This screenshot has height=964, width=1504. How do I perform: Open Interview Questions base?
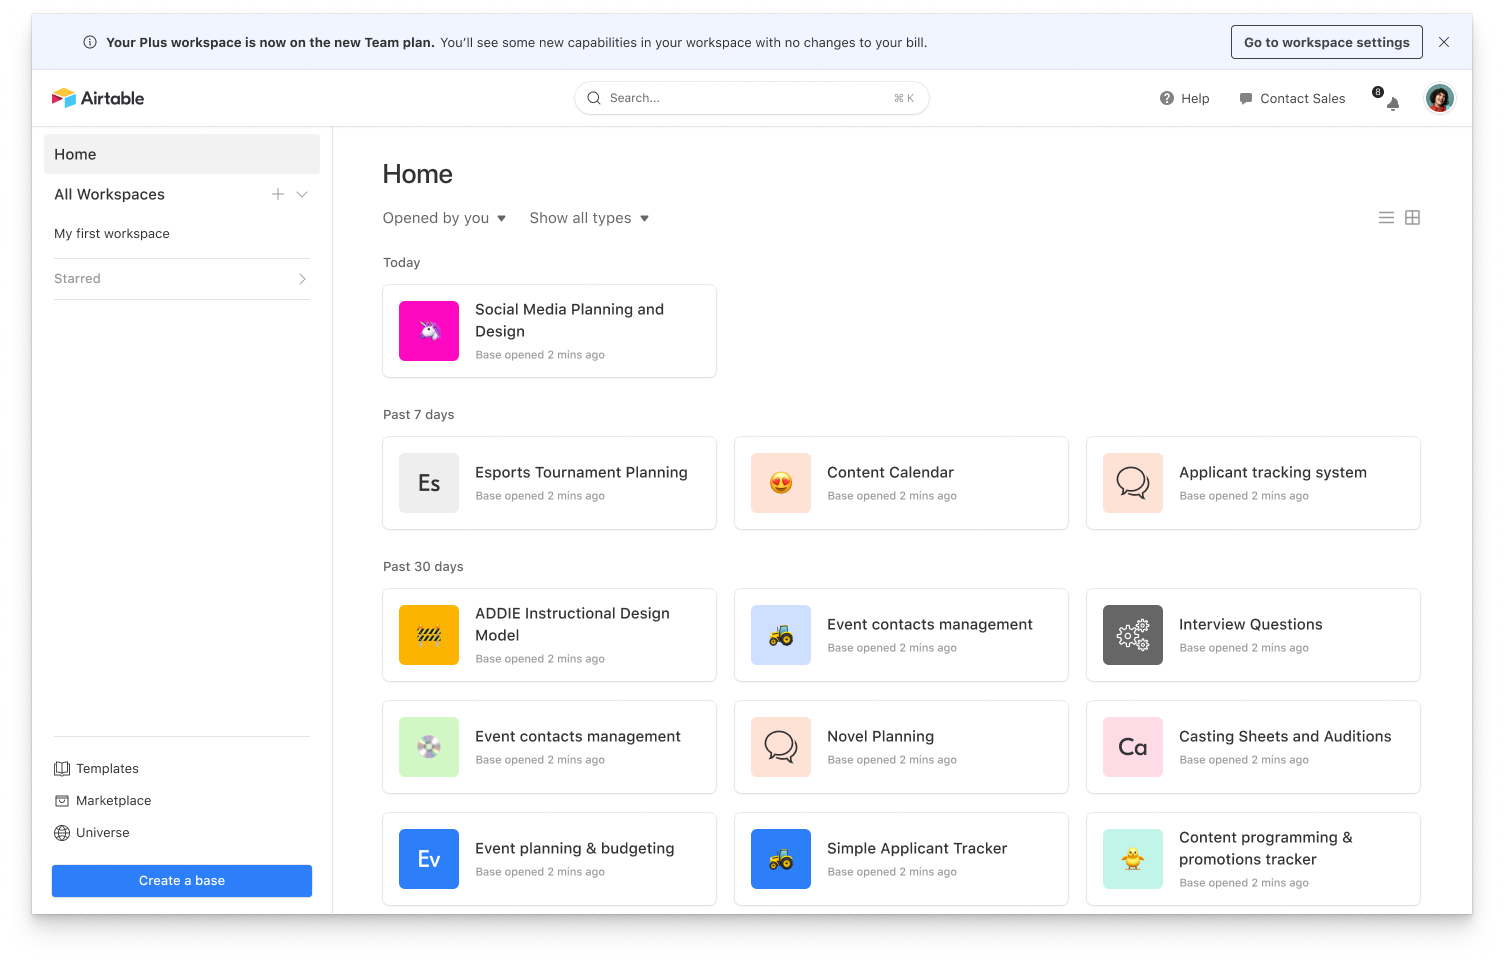1253,635
